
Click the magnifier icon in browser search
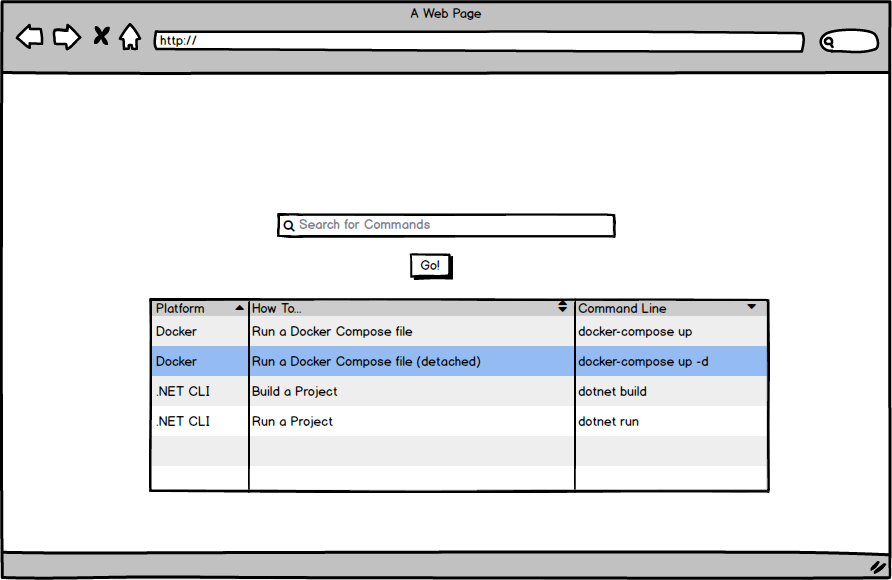(x=827, y=42)
